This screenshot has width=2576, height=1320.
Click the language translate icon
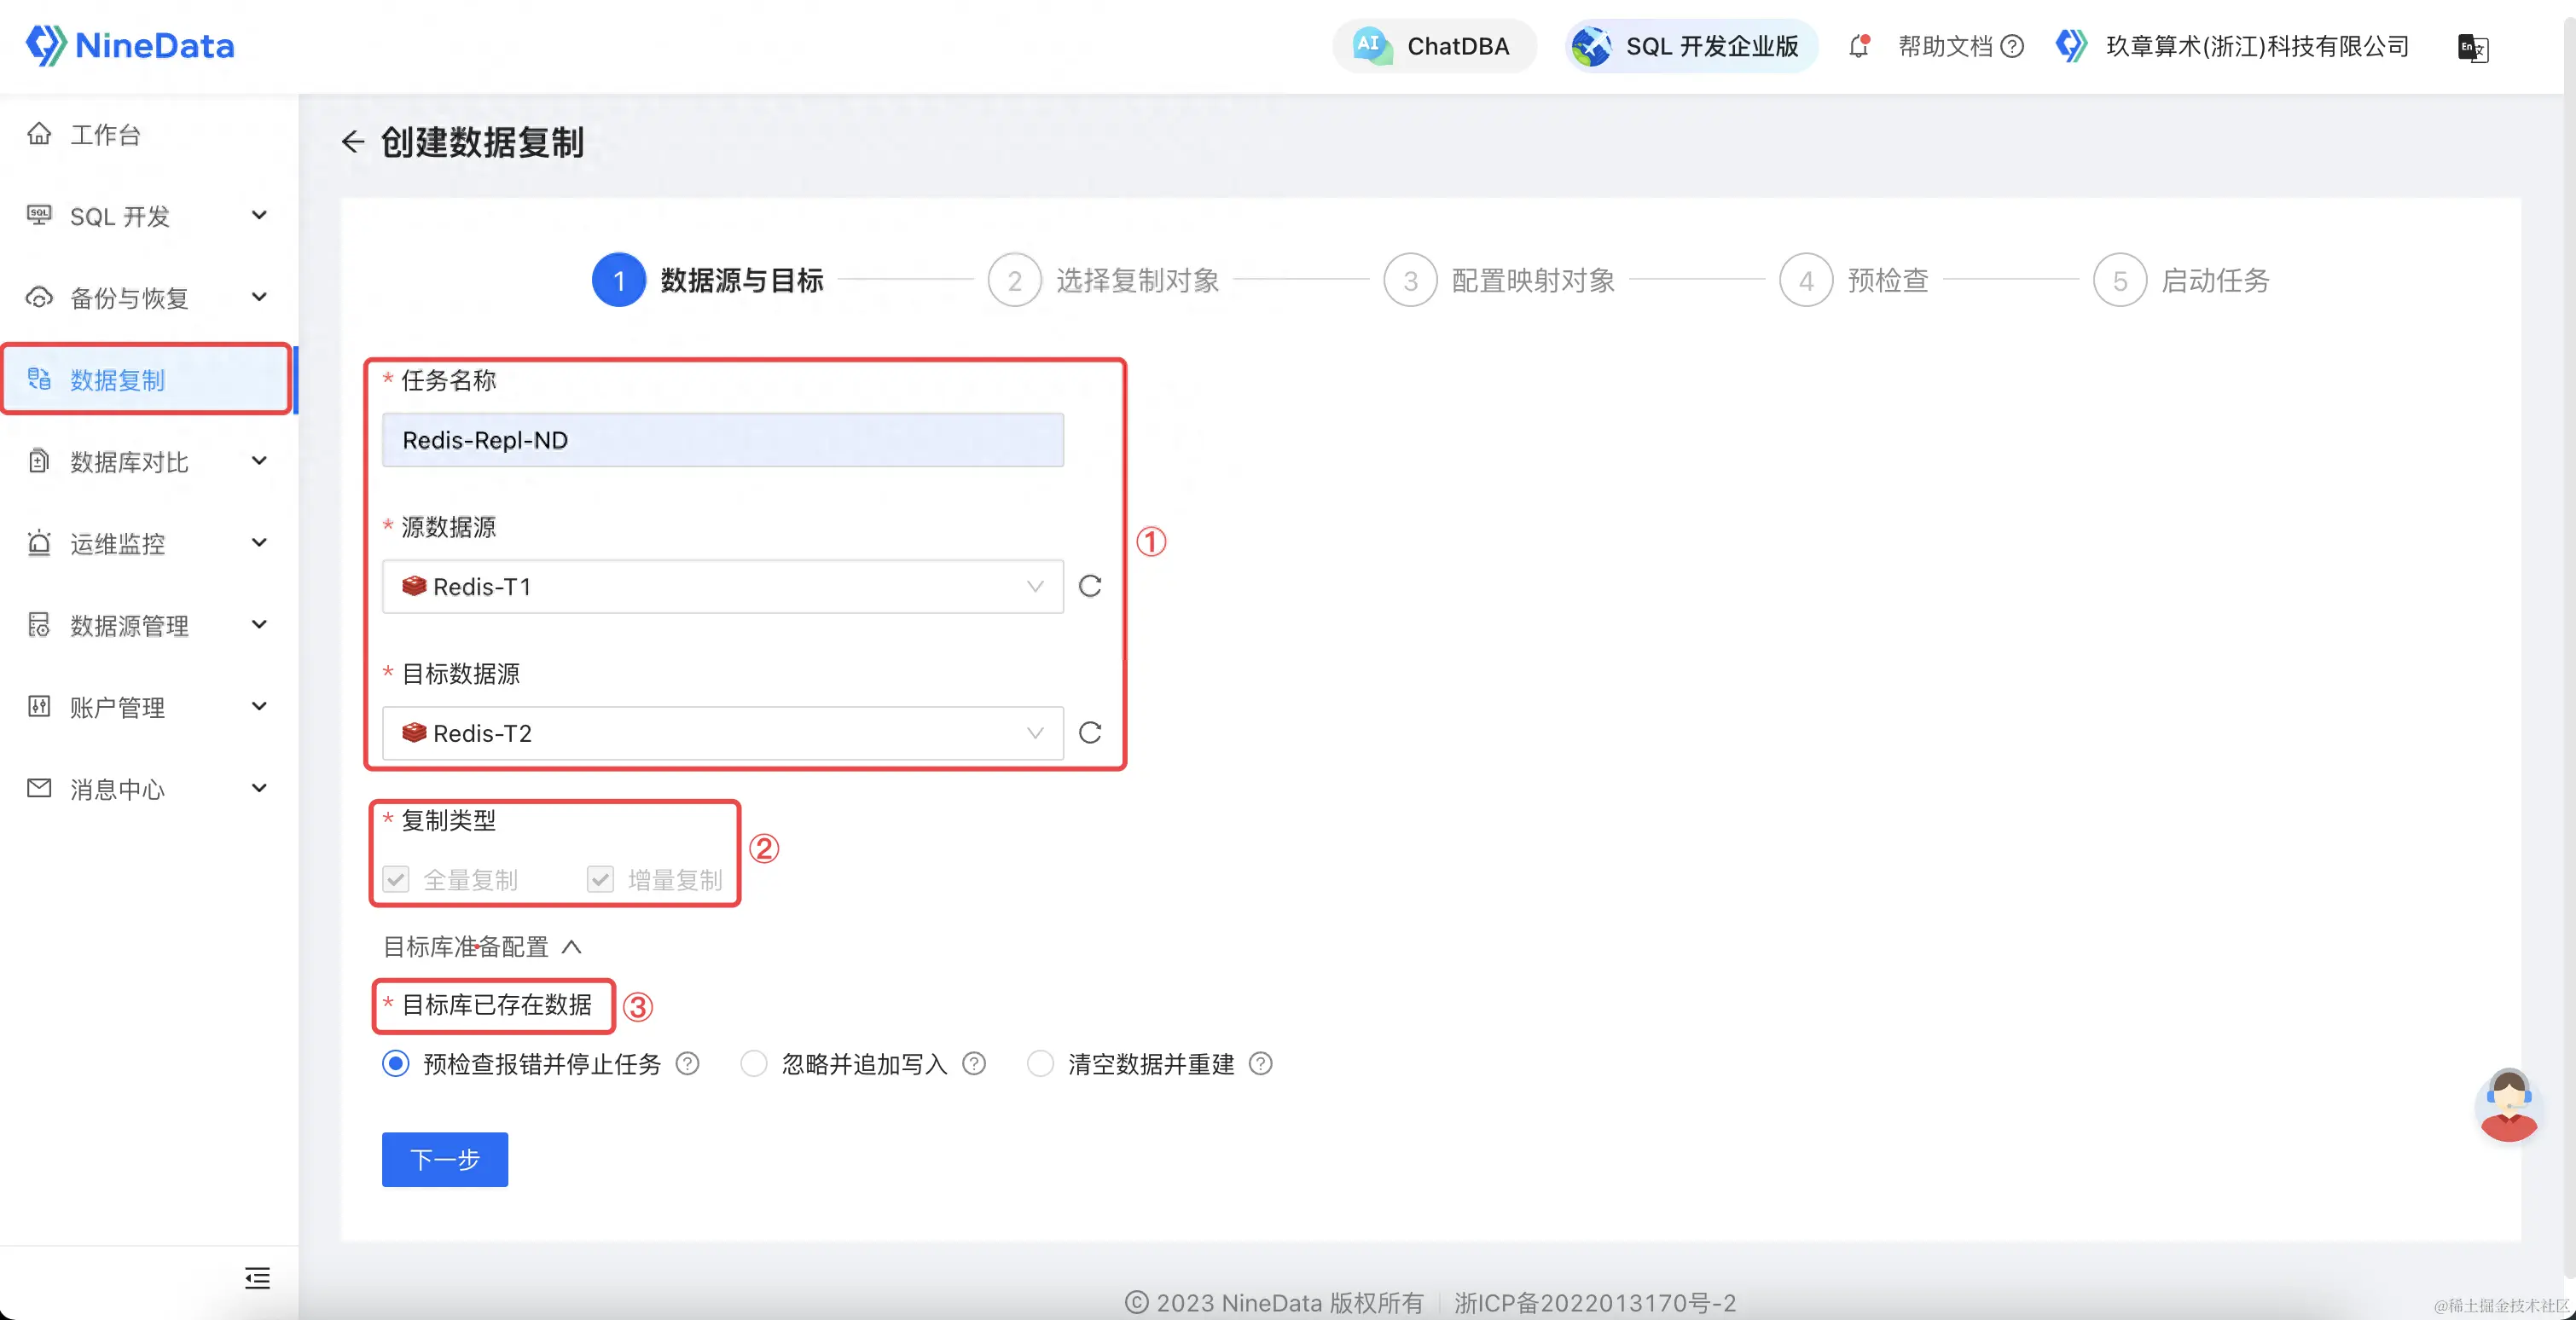[x=2472, y=47]
